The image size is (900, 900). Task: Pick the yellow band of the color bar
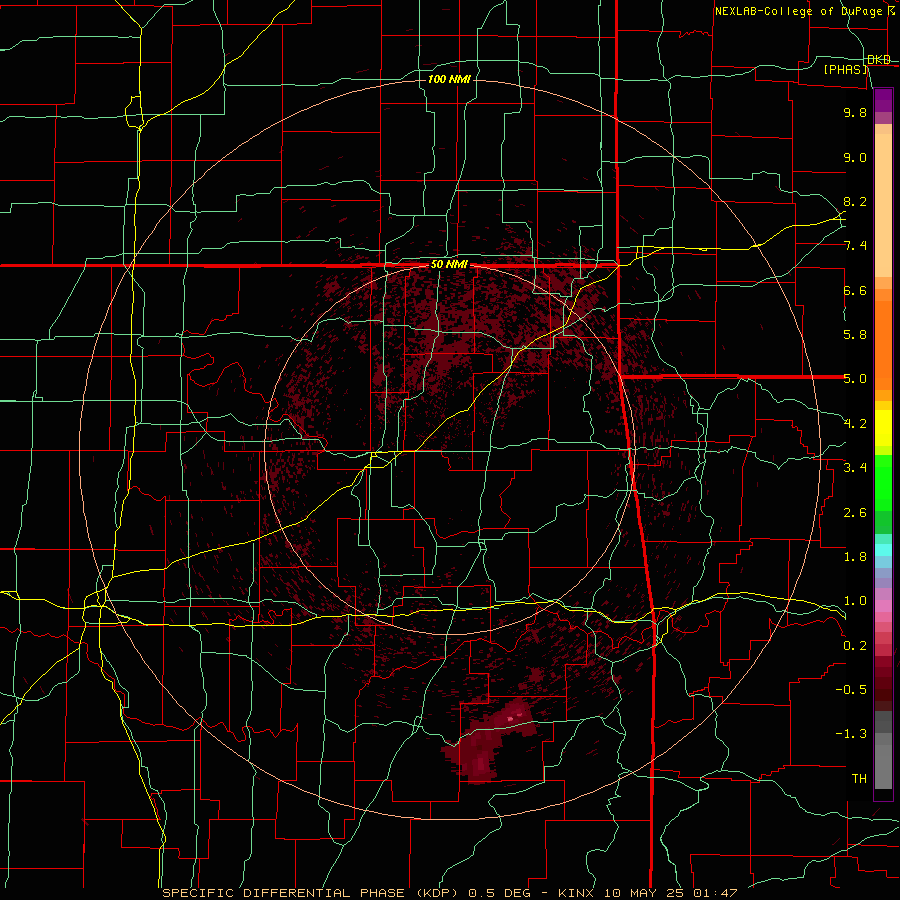click(x=883, y=428)
